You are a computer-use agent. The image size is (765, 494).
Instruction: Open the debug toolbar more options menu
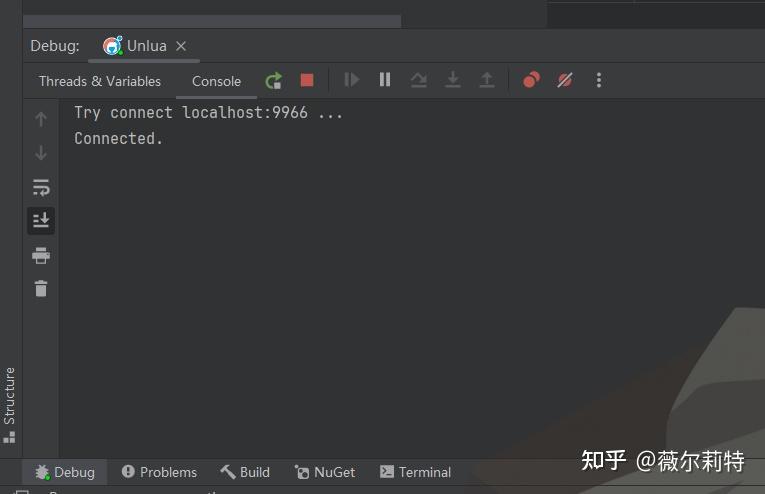(x=599, y=80)
